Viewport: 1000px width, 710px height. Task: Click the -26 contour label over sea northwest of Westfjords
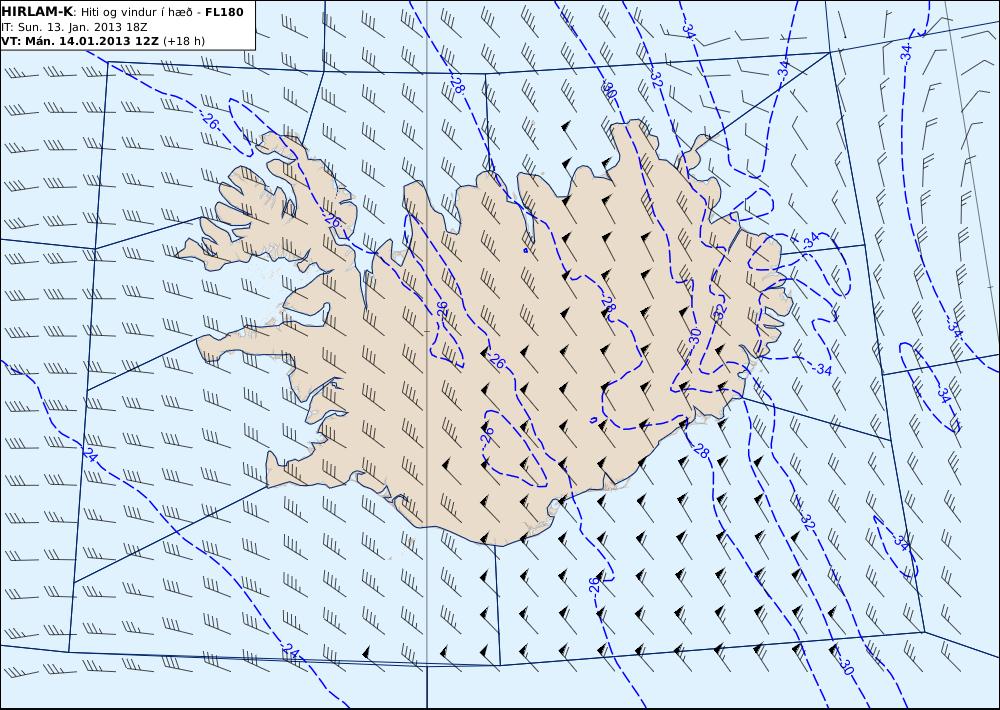[x=209, y=120]
